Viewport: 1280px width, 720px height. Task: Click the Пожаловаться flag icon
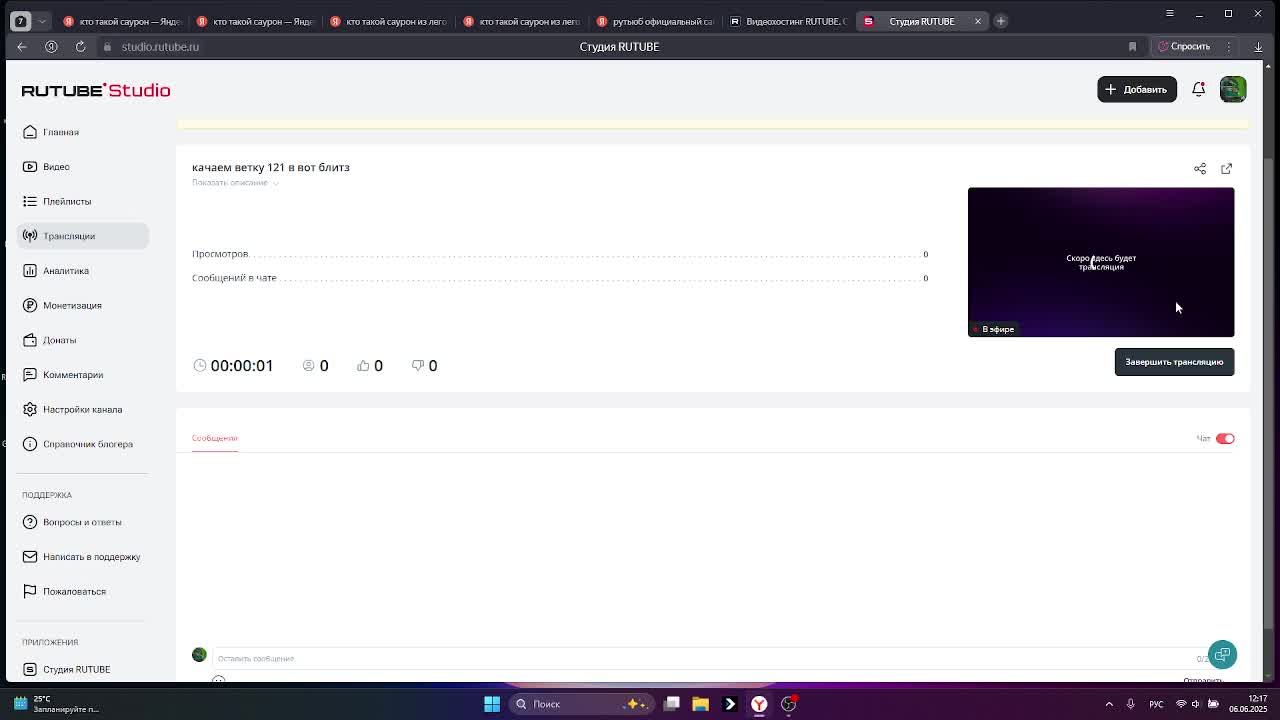point(30,591)
